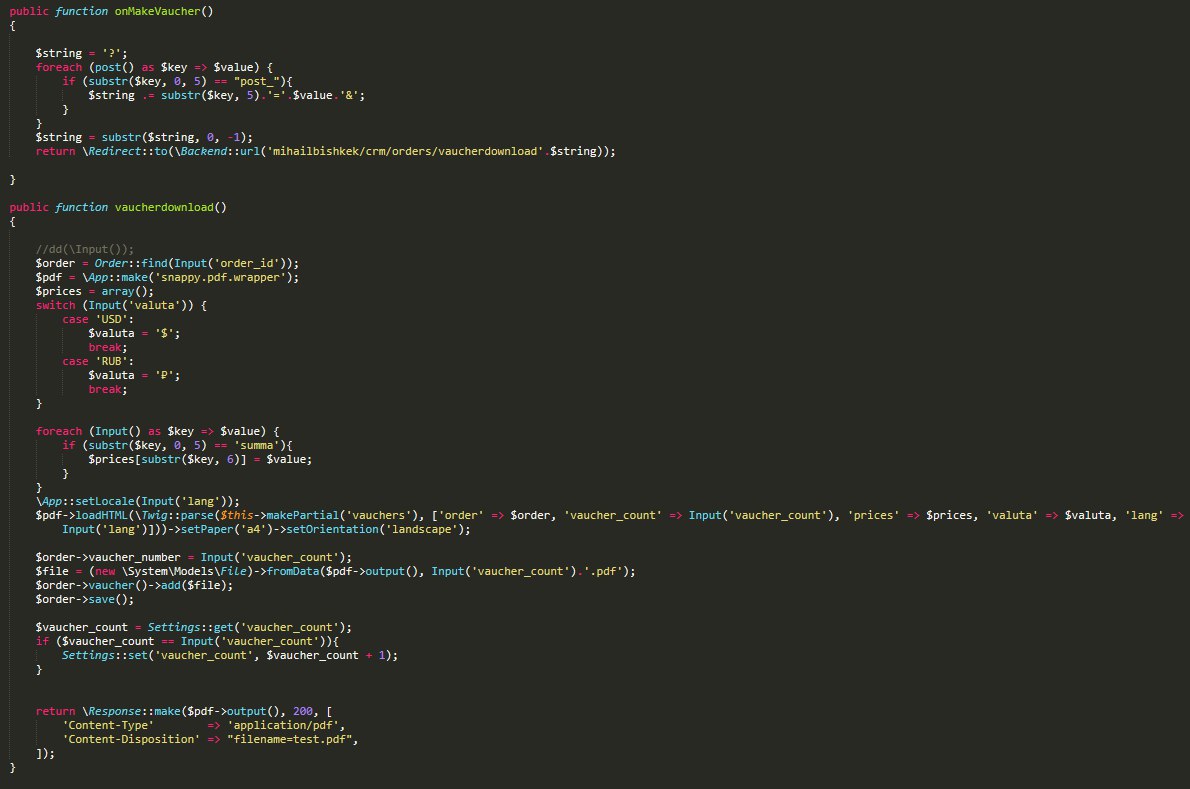Click the substr($string, 0, -1) expression
The image size is (1190, 789).
174,137
